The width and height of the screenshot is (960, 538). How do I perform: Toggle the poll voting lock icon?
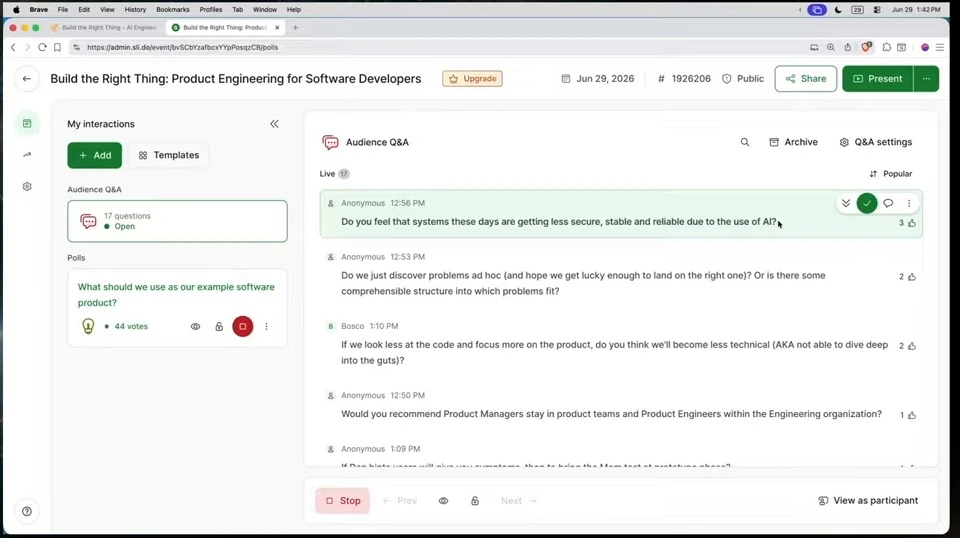pos(219,327)
